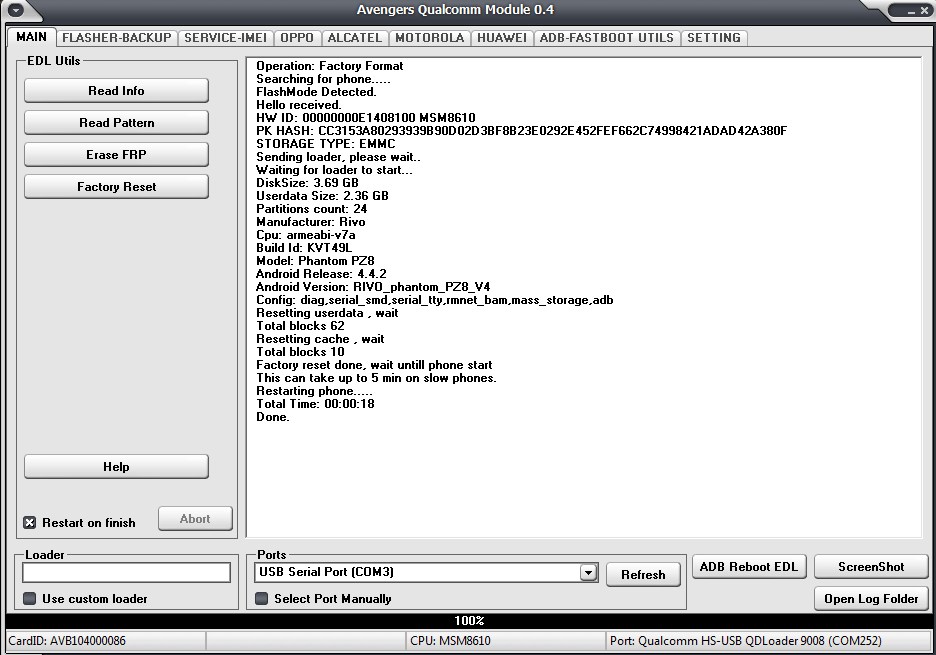Click the 'DiskSize: 3.69 GB' log line
Image resolution: width=936 pixels, height=655 pixels.
(307, 183)
